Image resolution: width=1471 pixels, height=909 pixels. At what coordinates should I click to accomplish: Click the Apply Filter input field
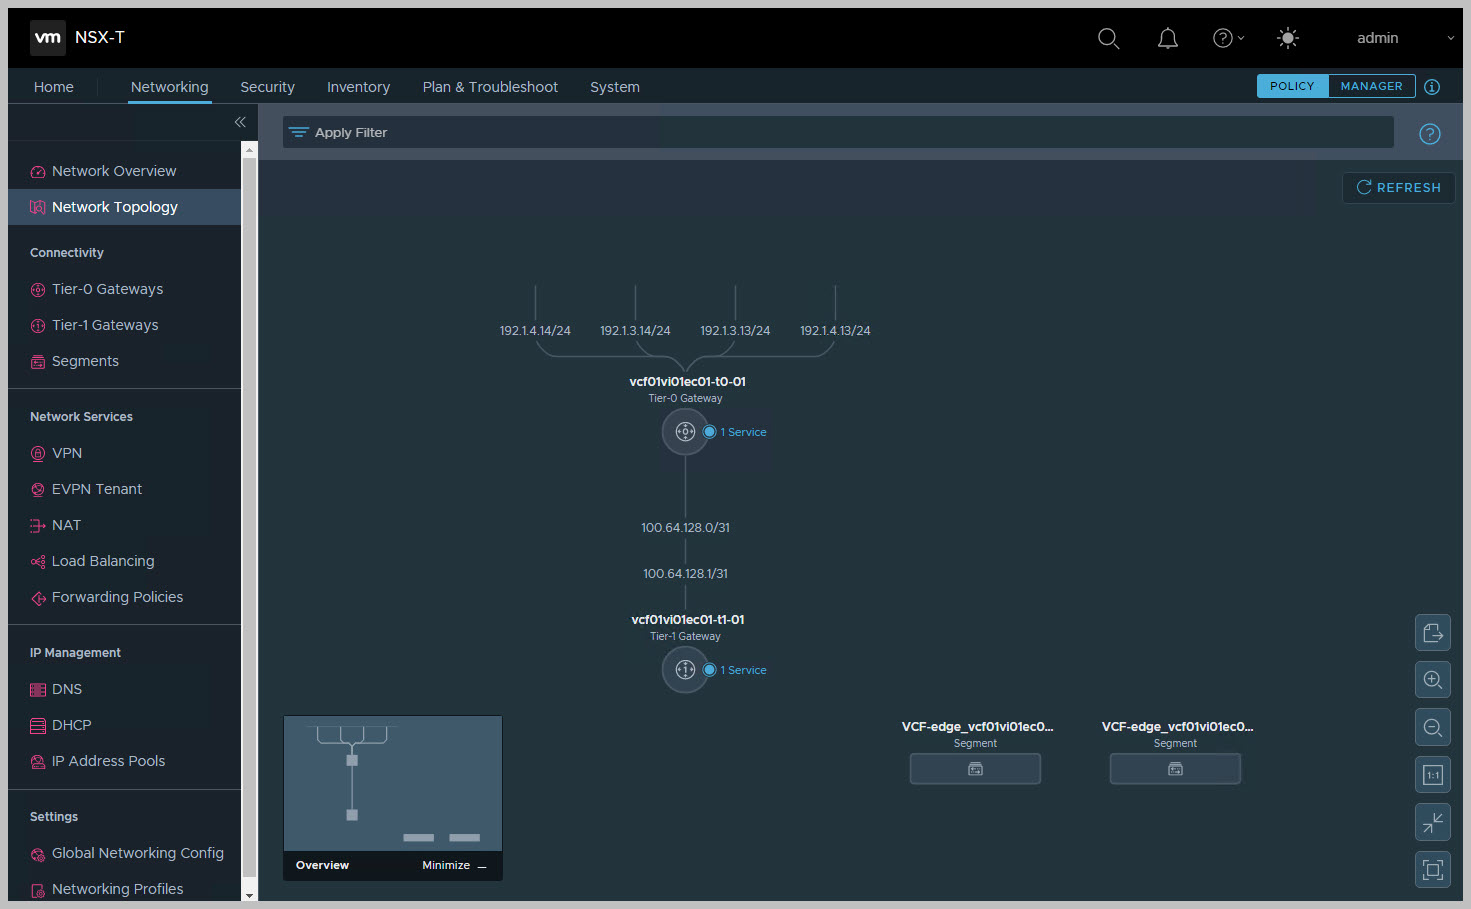tap(838, 132)
